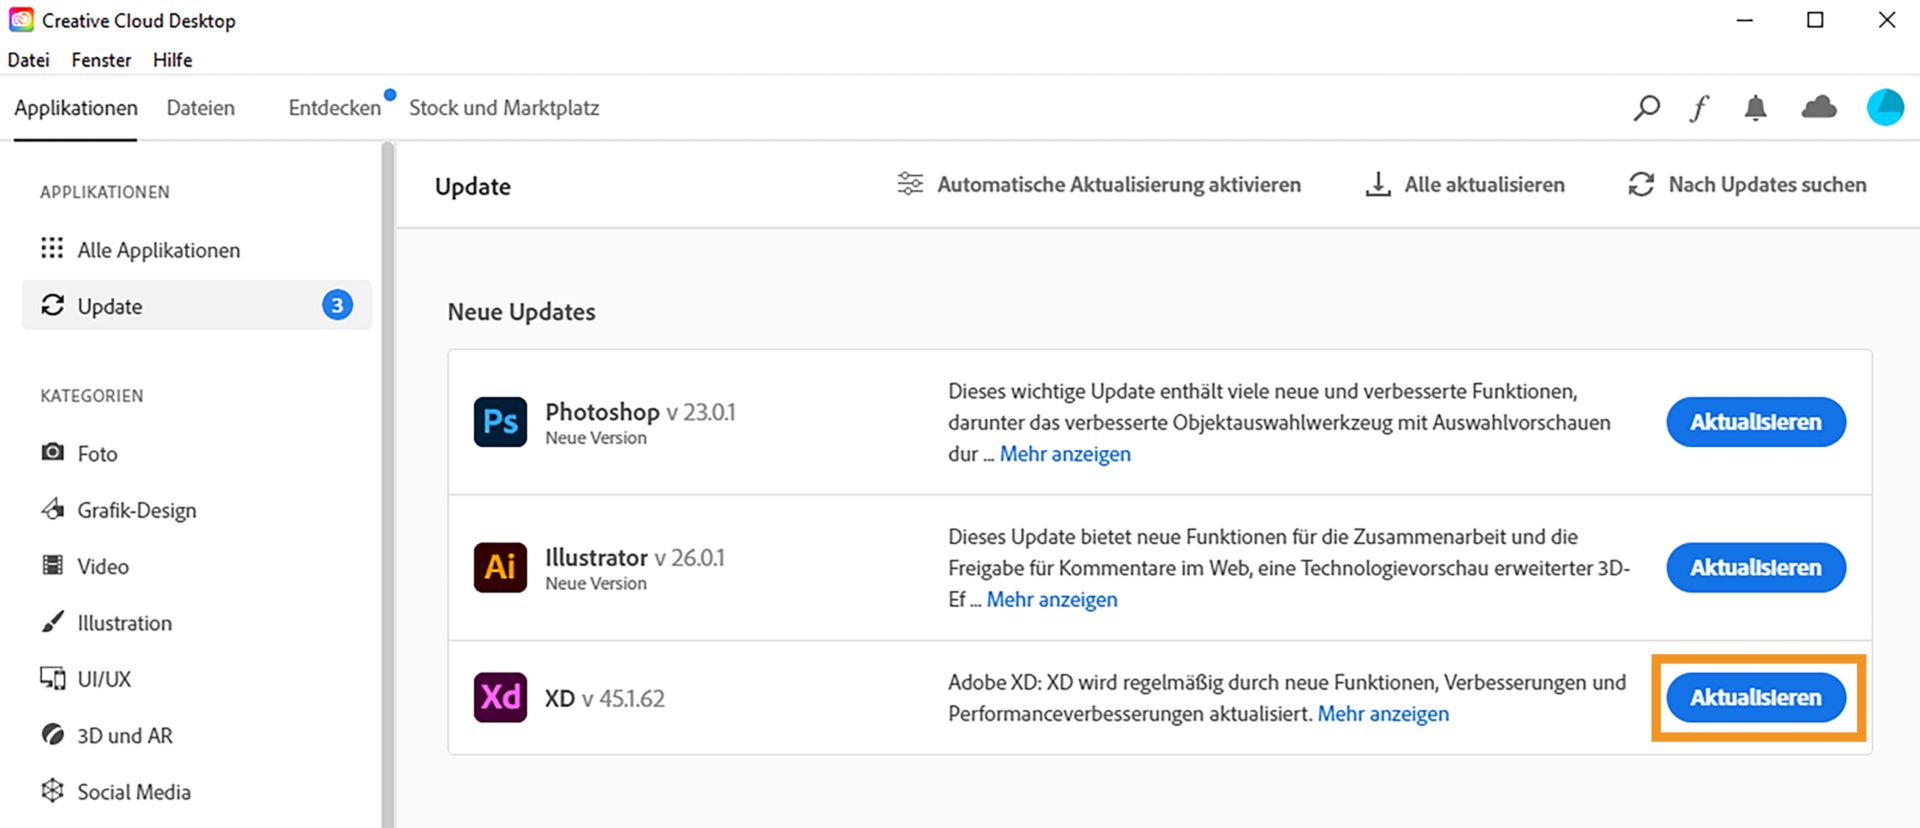Open the notifications bell
Viewport: 1920px width, 828px height.
point(1755,107)
